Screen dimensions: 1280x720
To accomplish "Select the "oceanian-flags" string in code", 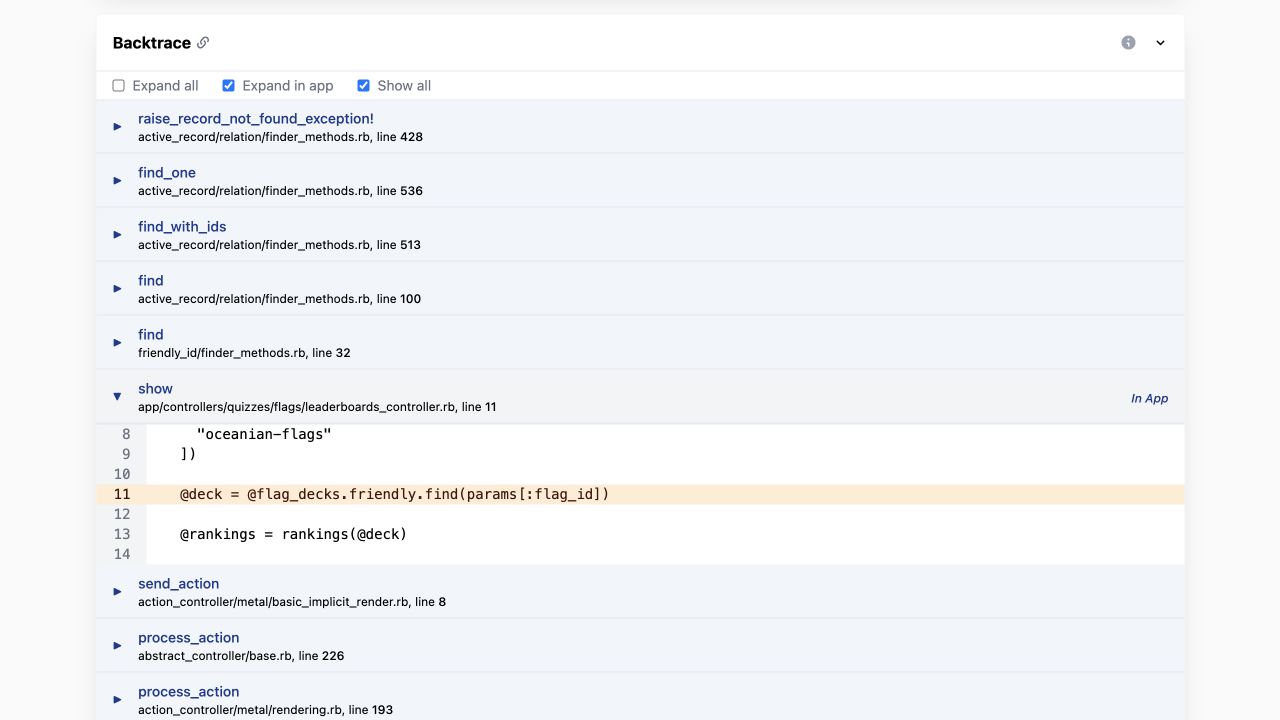I will pyautogui.click(x=264, y=434).
